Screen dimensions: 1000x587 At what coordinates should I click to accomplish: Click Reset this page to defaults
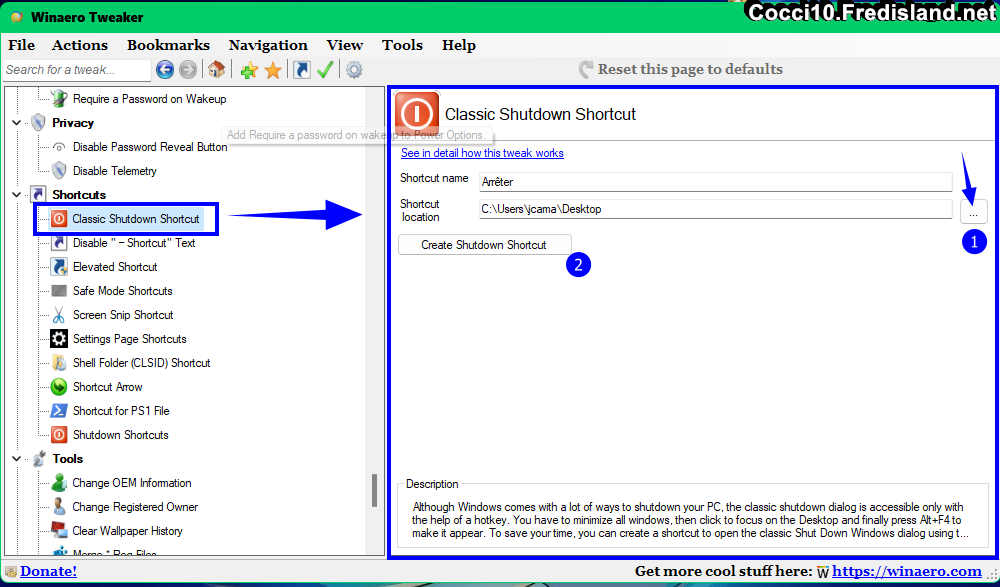click(x=680, y=69)
